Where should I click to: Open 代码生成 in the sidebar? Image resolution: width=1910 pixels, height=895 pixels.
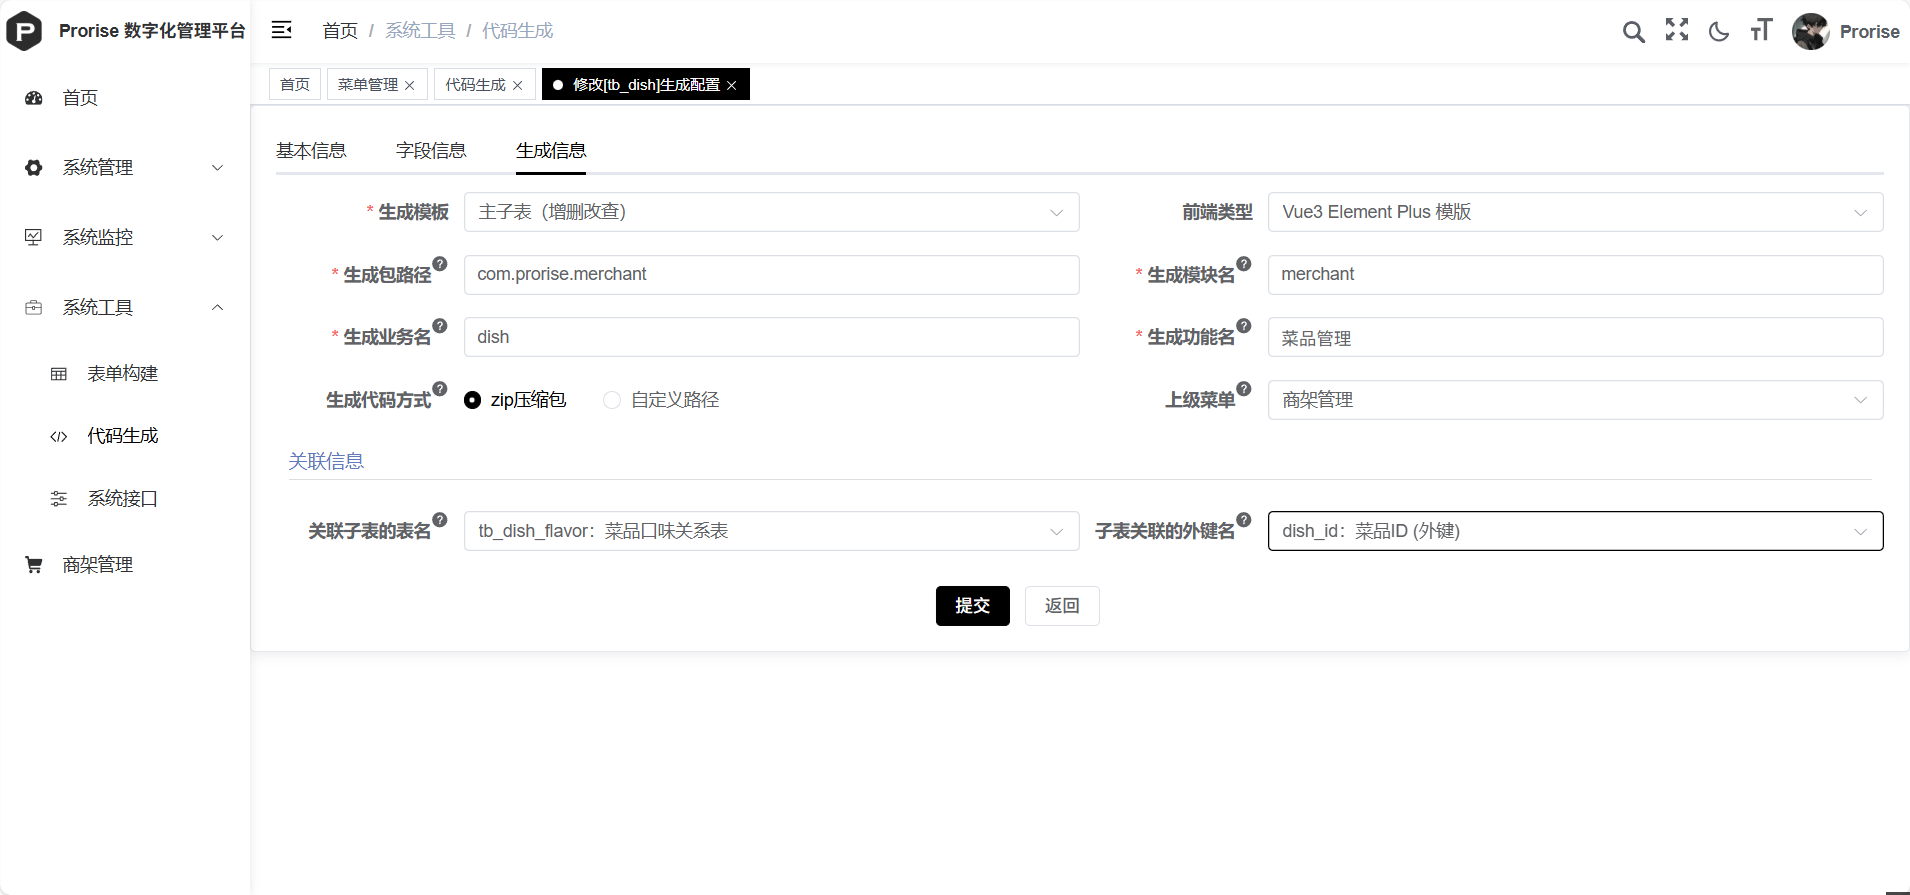[122, 436]
